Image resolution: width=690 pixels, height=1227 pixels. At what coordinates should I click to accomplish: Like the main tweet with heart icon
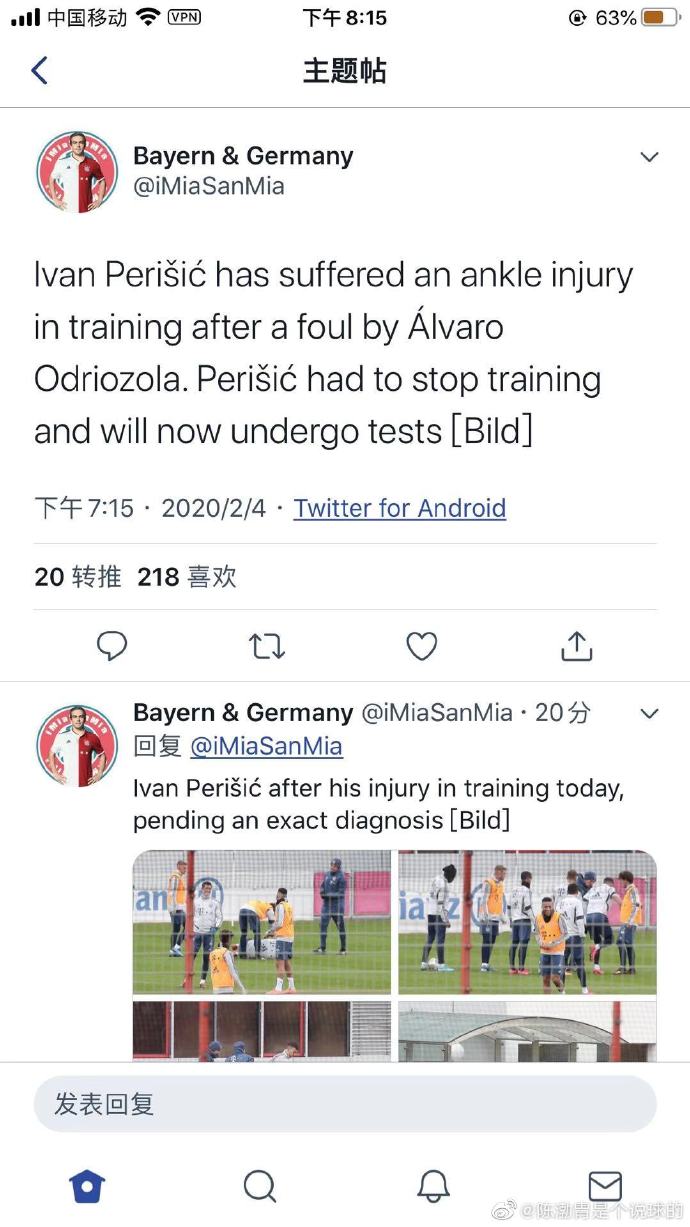[x=421, y=646]
